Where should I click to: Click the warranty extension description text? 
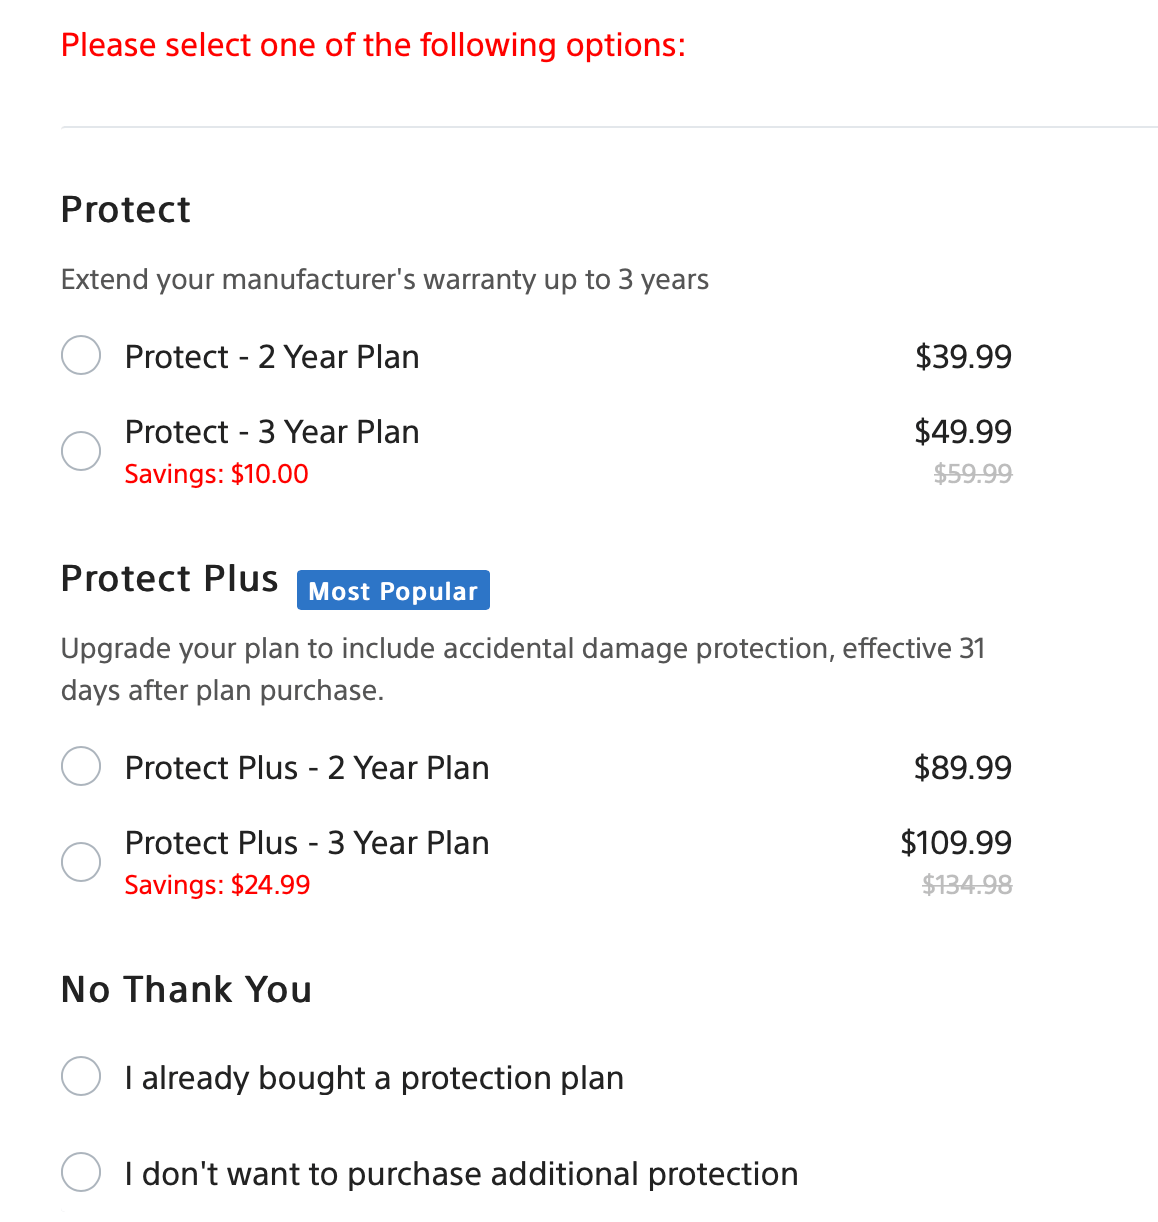(385, 279)
